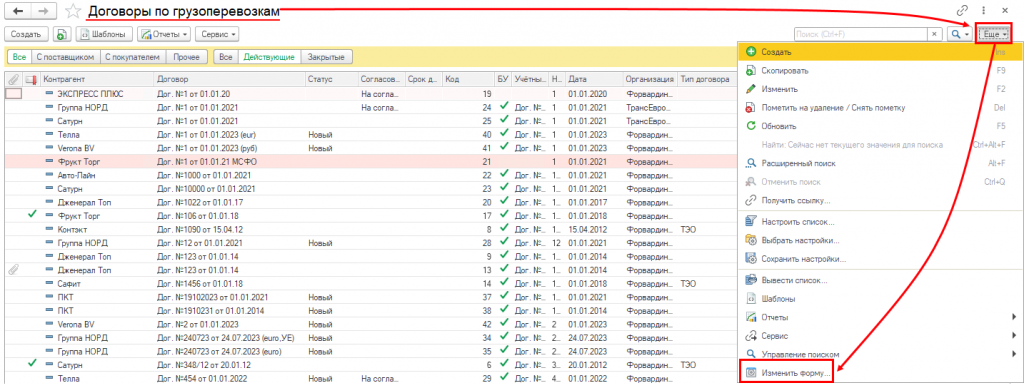The image size is (1024, 388).
Task: Click the row icon next to ЭКСПРЕСС ПЛЮС
Action: coord(50,94)
